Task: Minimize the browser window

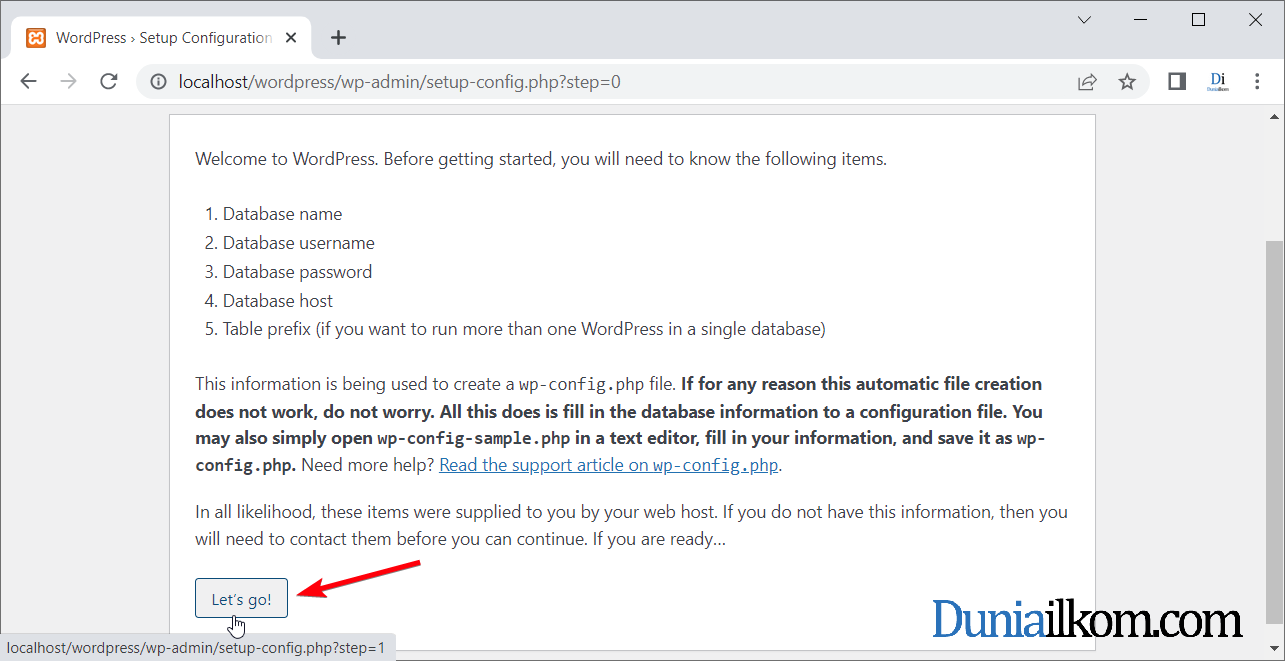Action: [1141, 20]
